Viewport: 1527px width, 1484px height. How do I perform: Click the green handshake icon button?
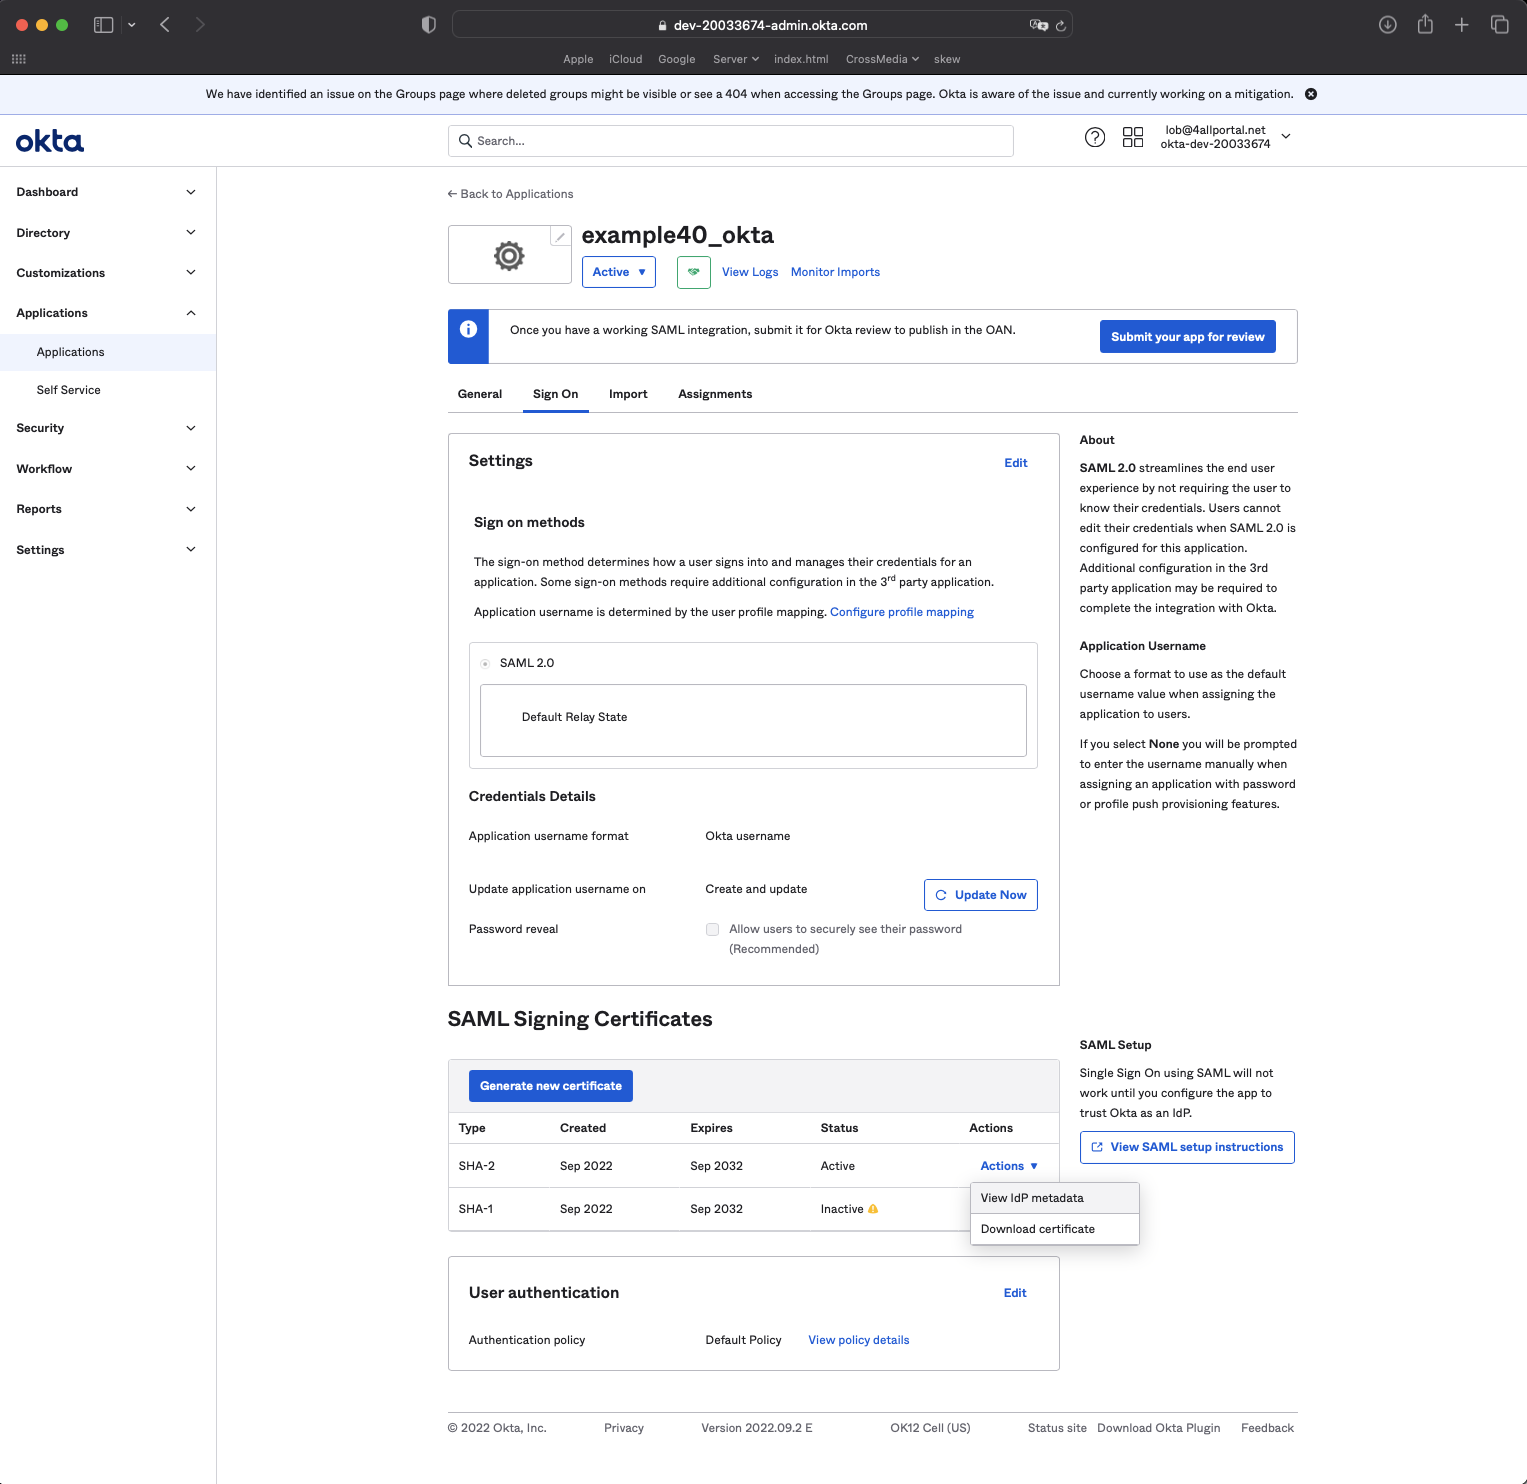click(x=694, y=272)
